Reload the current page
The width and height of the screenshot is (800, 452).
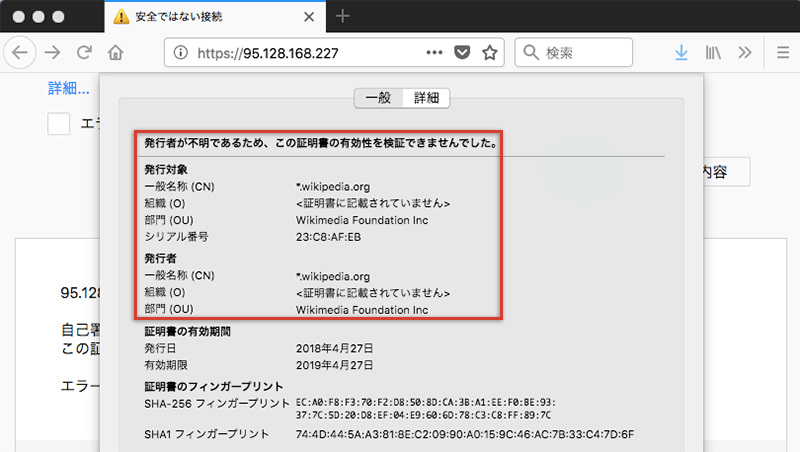point(84,52)
